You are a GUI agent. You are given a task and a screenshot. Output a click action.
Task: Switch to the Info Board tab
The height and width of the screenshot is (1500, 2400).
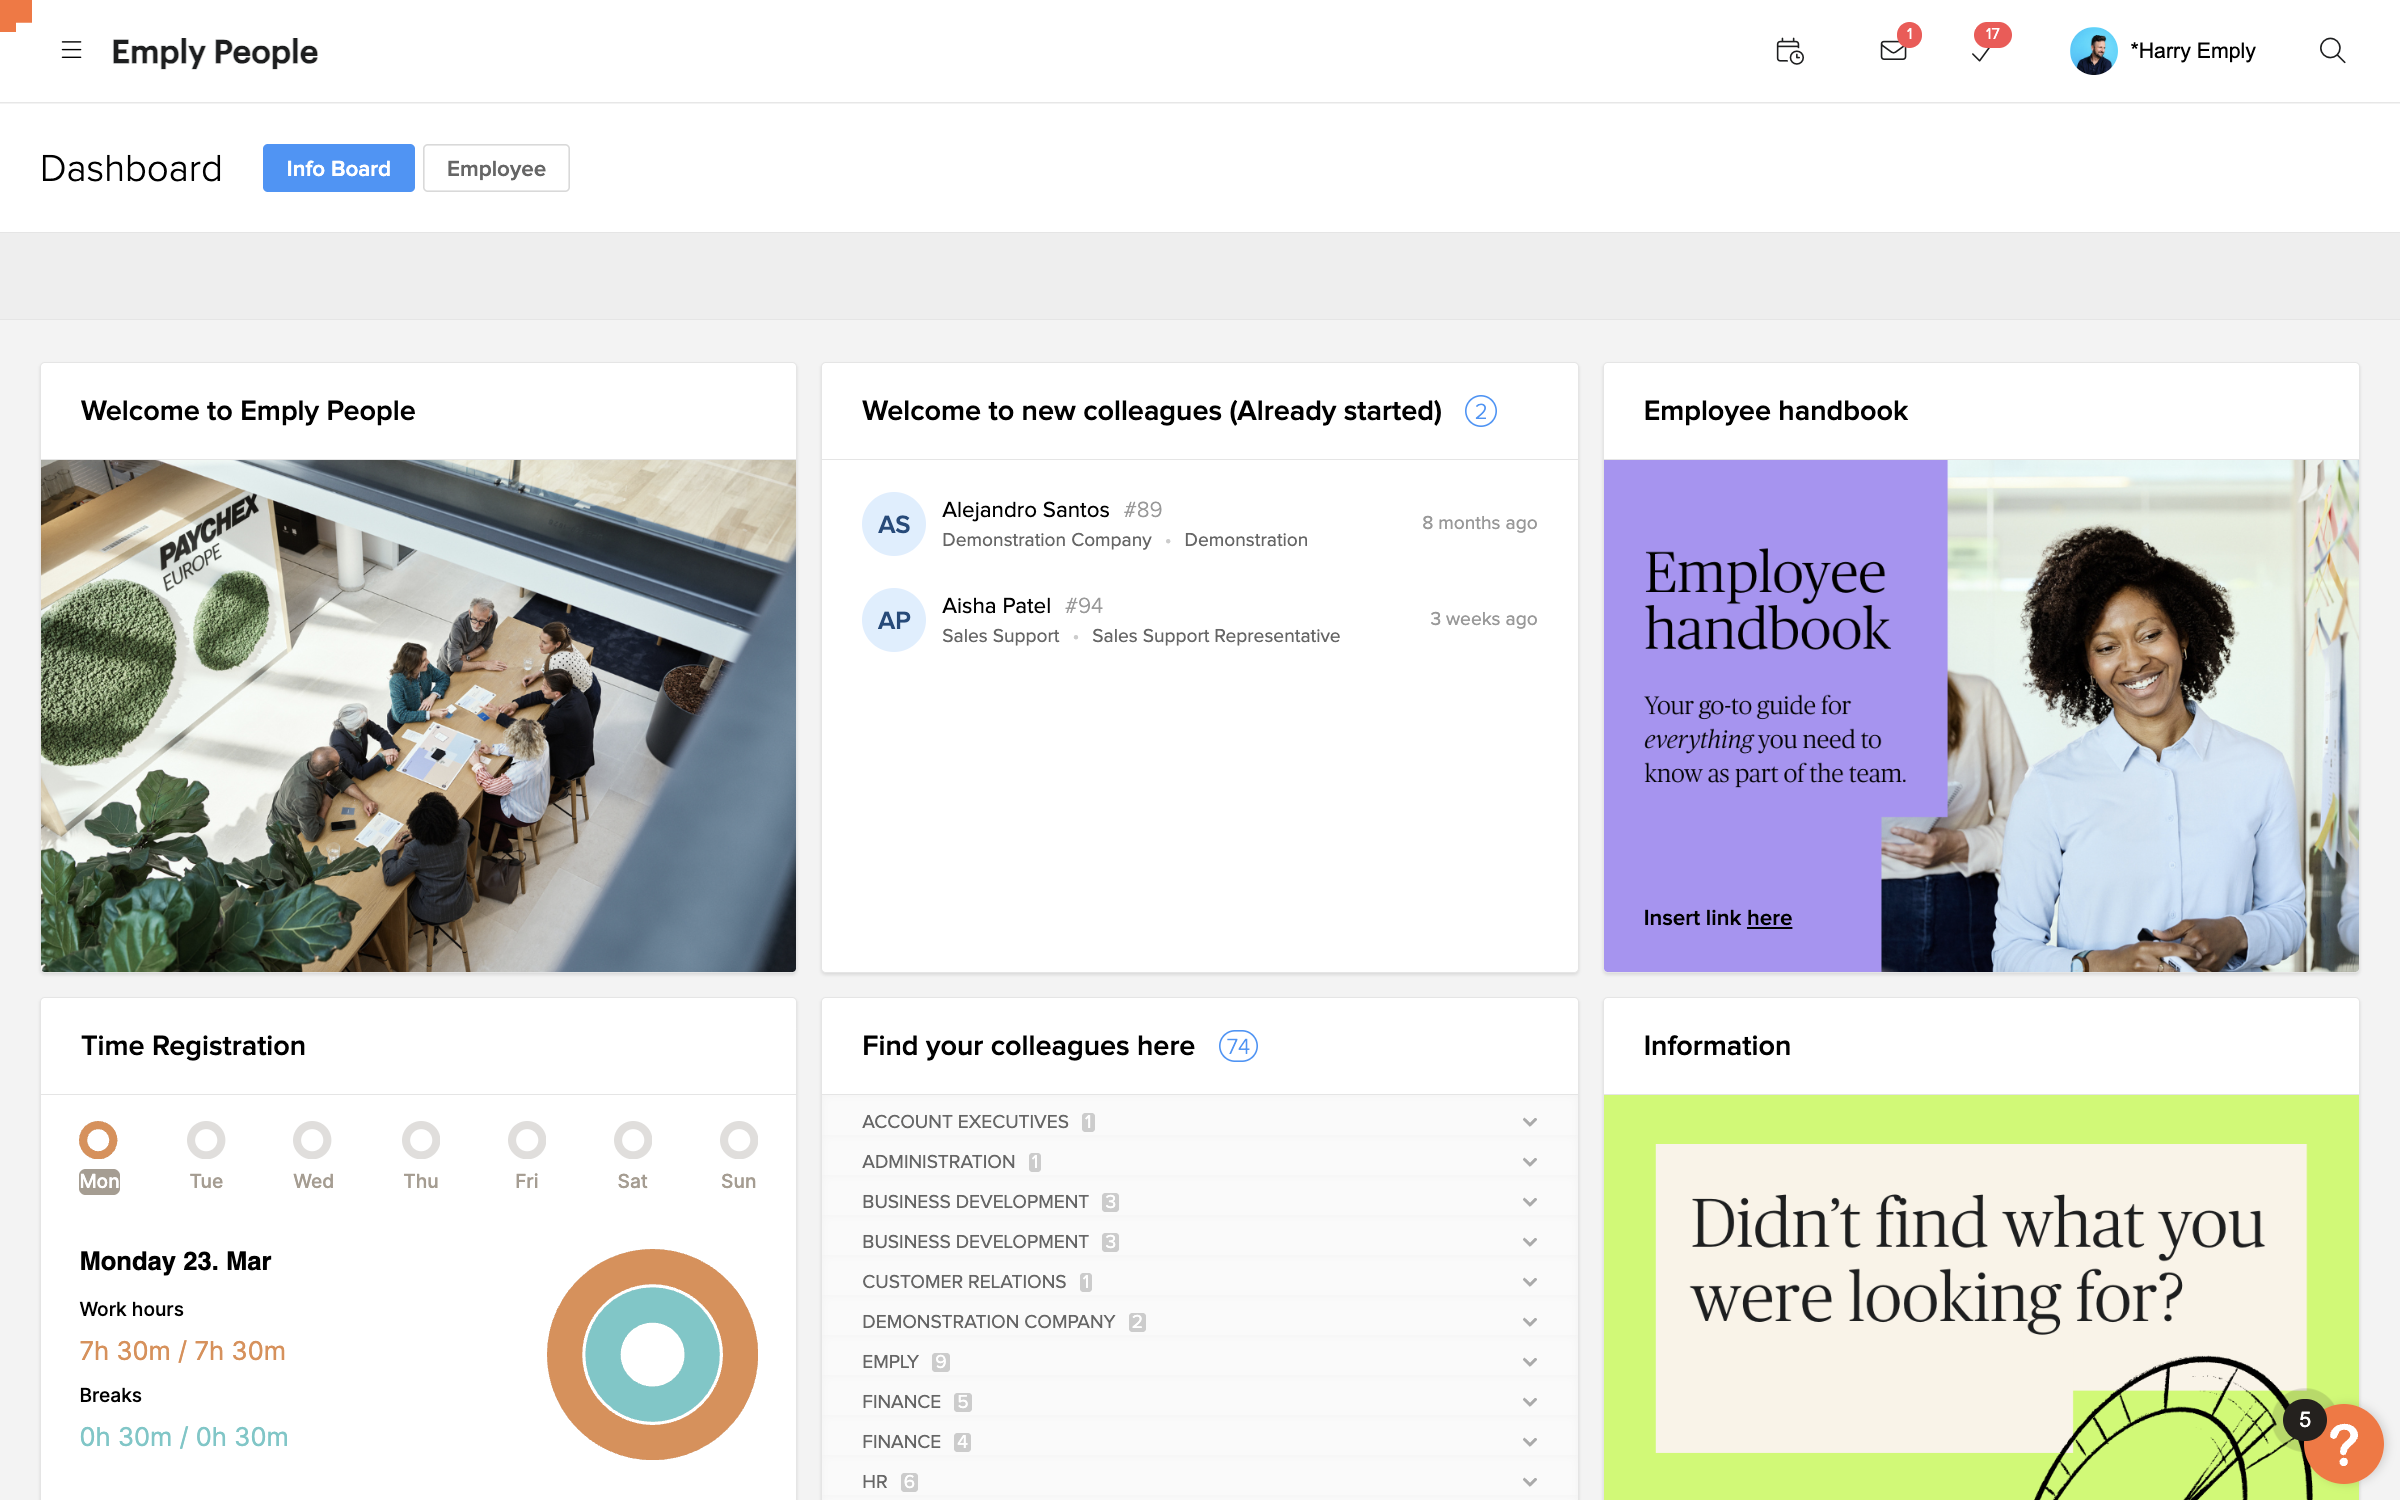coord(338,168)
